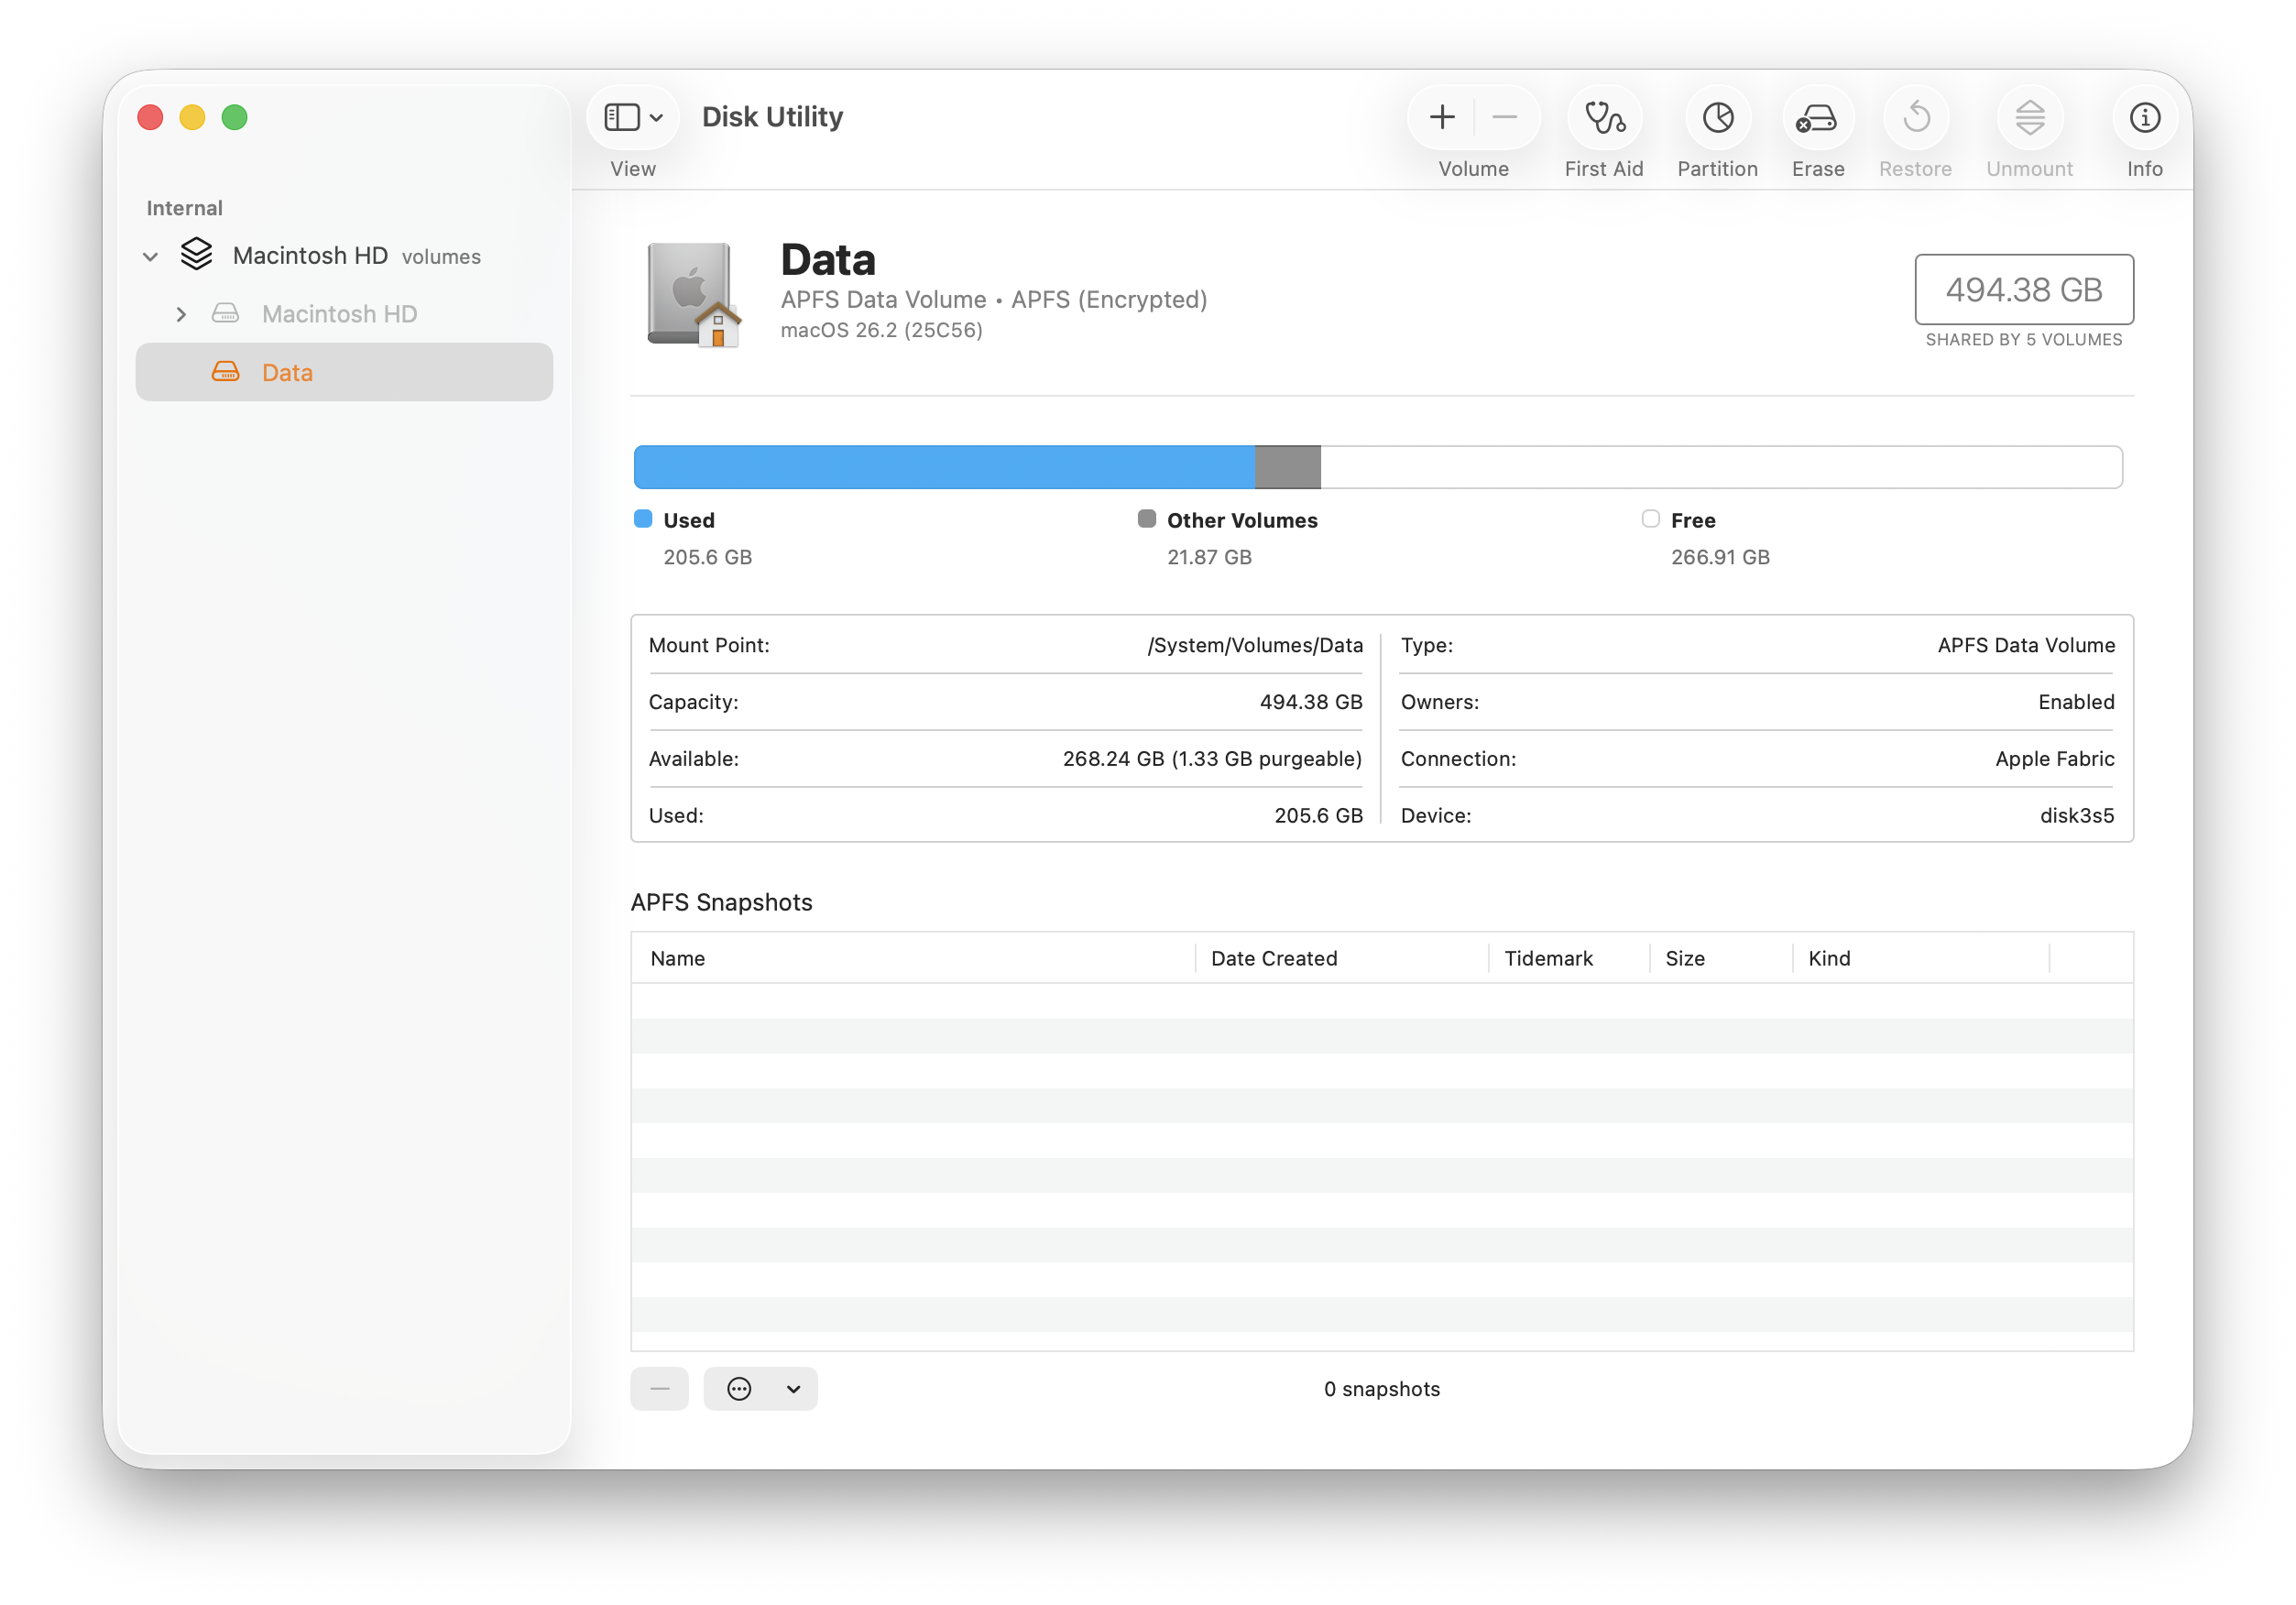The height and width of the screenshot is (1605, 2296).
Task: Open the snapshot chevron dropdown menu
Action: 793,1389
